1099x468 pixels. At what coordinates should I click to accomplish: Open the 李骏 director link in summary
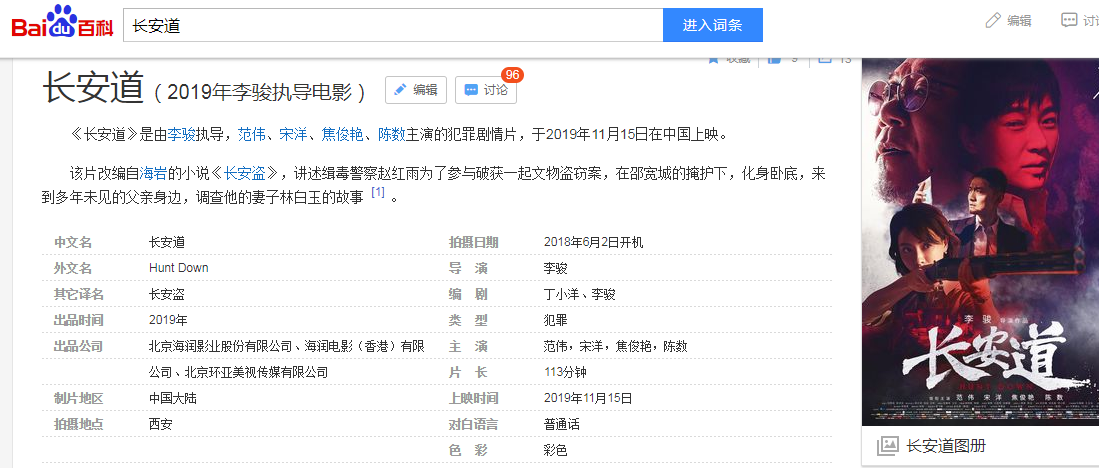coord(181,134)
